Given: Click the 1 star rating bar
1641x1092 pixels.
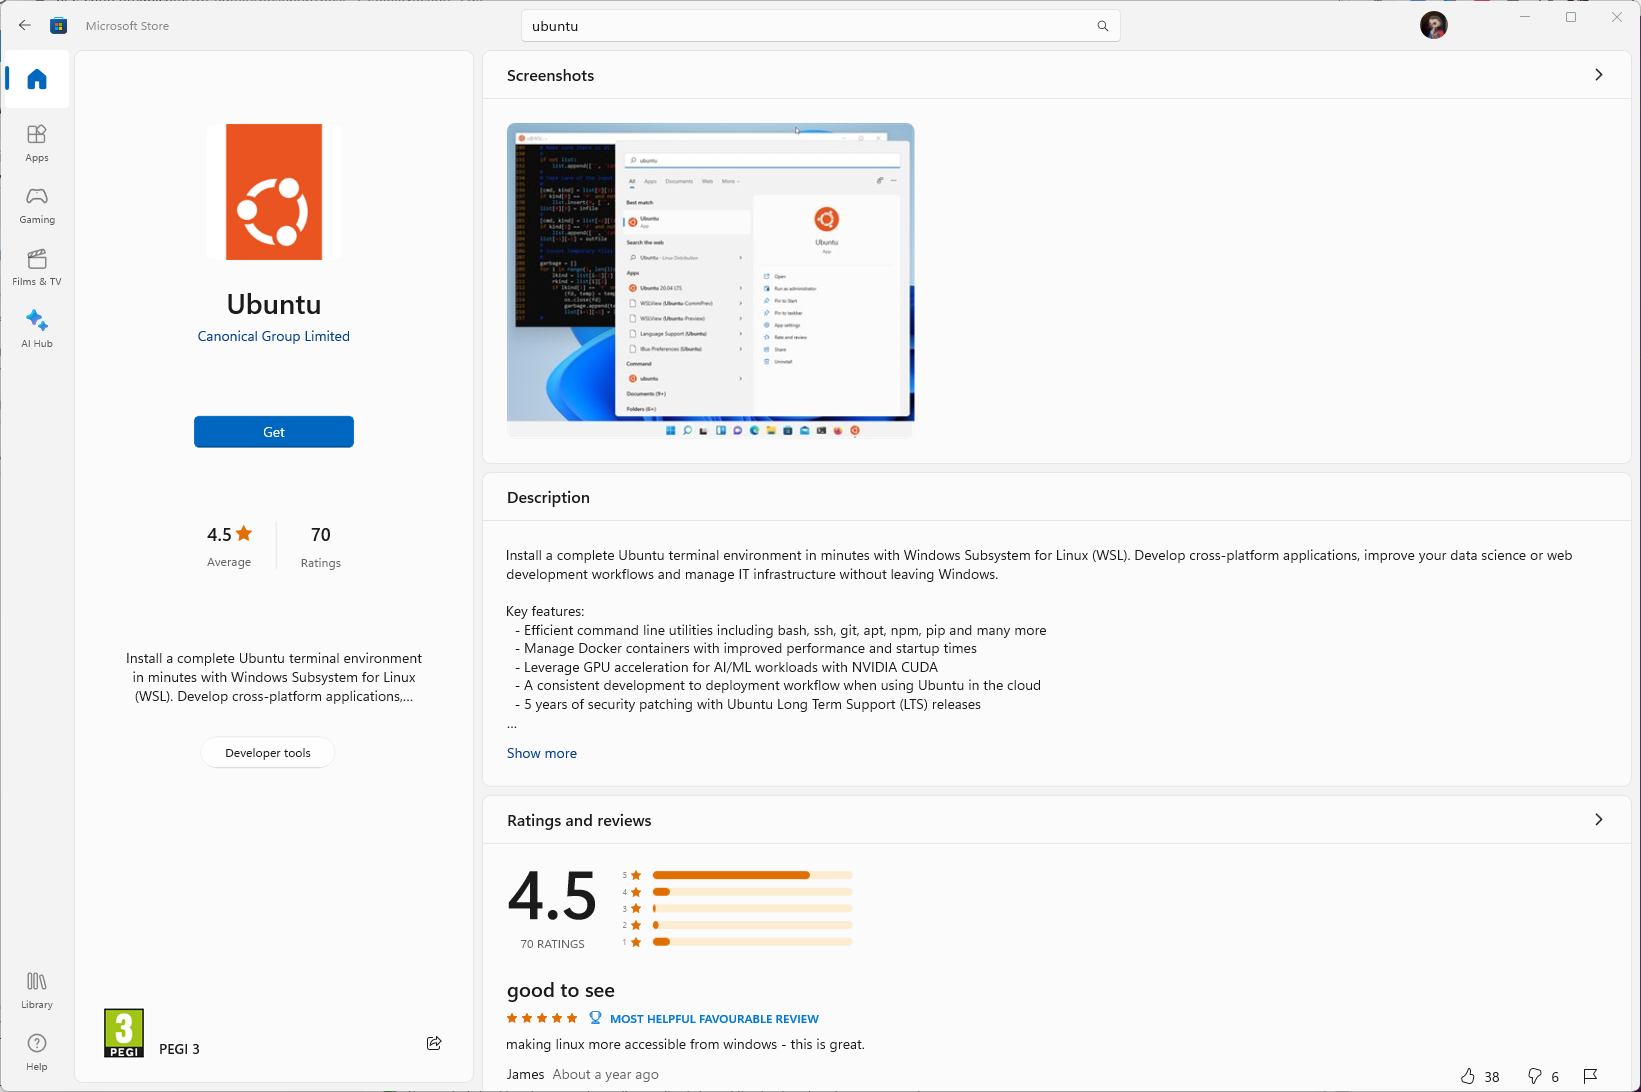Looking at the screenshot, I should point(752,942).
